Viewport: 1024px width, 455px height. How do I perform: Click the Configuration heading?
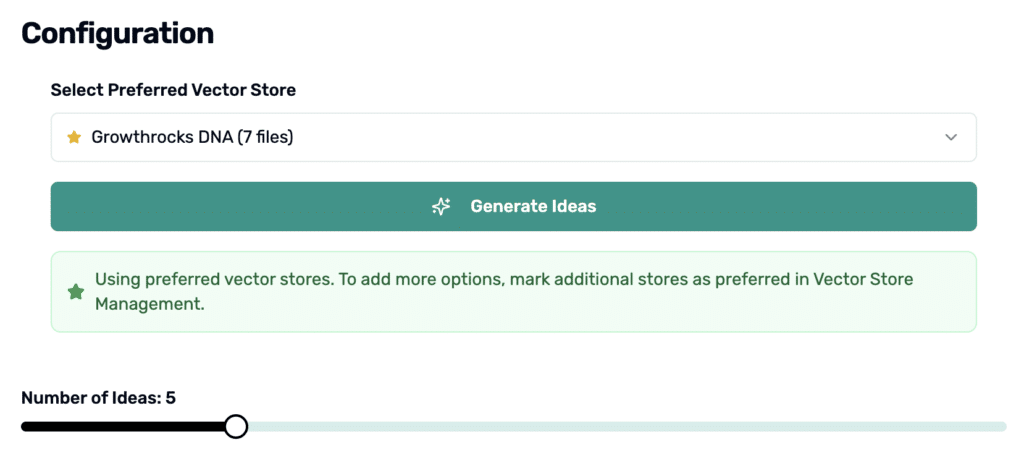tap(118, 33)
